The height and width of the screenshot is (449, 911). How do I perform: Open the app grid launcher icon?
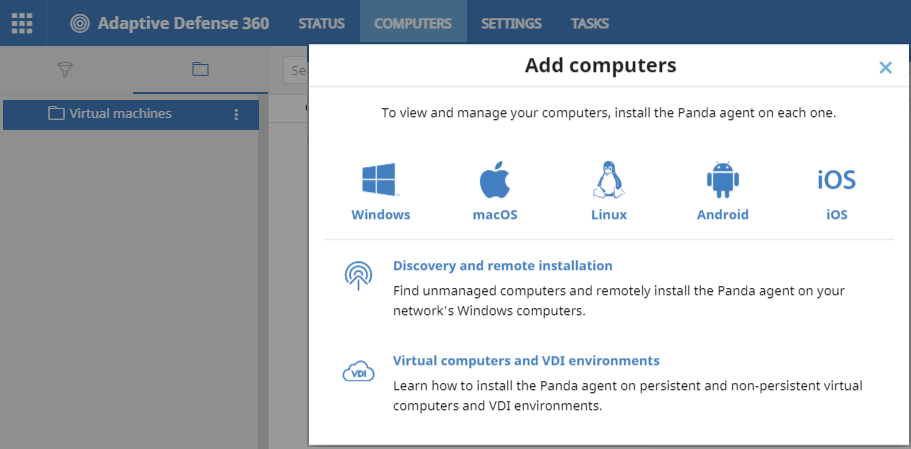pyautogui.click(x=22, y=22)
